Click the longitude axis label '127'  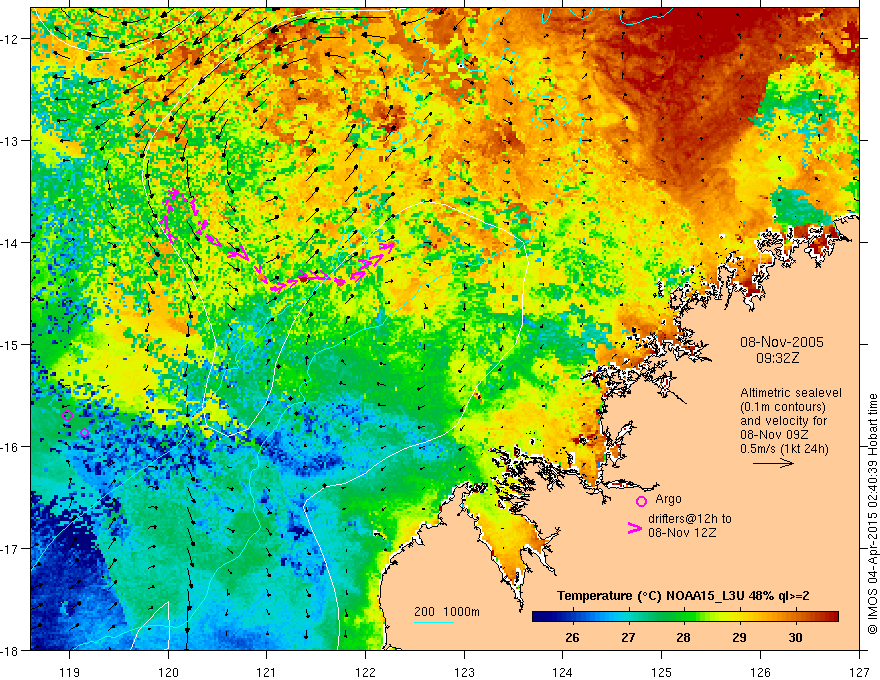(x=859, y=672)
